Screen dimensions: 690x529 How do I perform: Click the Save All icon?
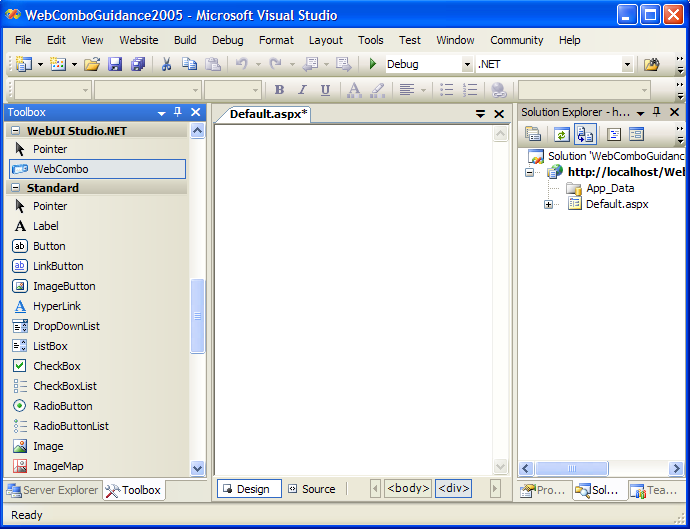coord(137,64)
